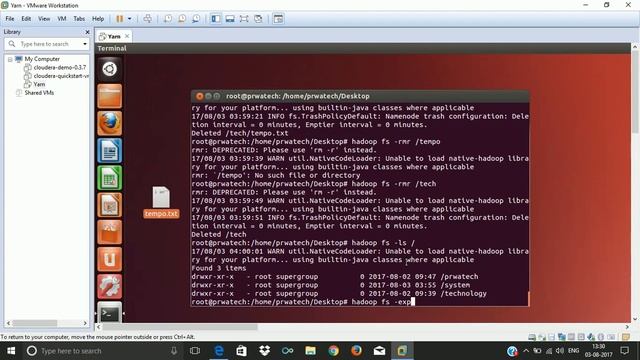Screen dimensions: 640x360
Task: Click the Terminal icon in the dock
Action: coord(109,312)
